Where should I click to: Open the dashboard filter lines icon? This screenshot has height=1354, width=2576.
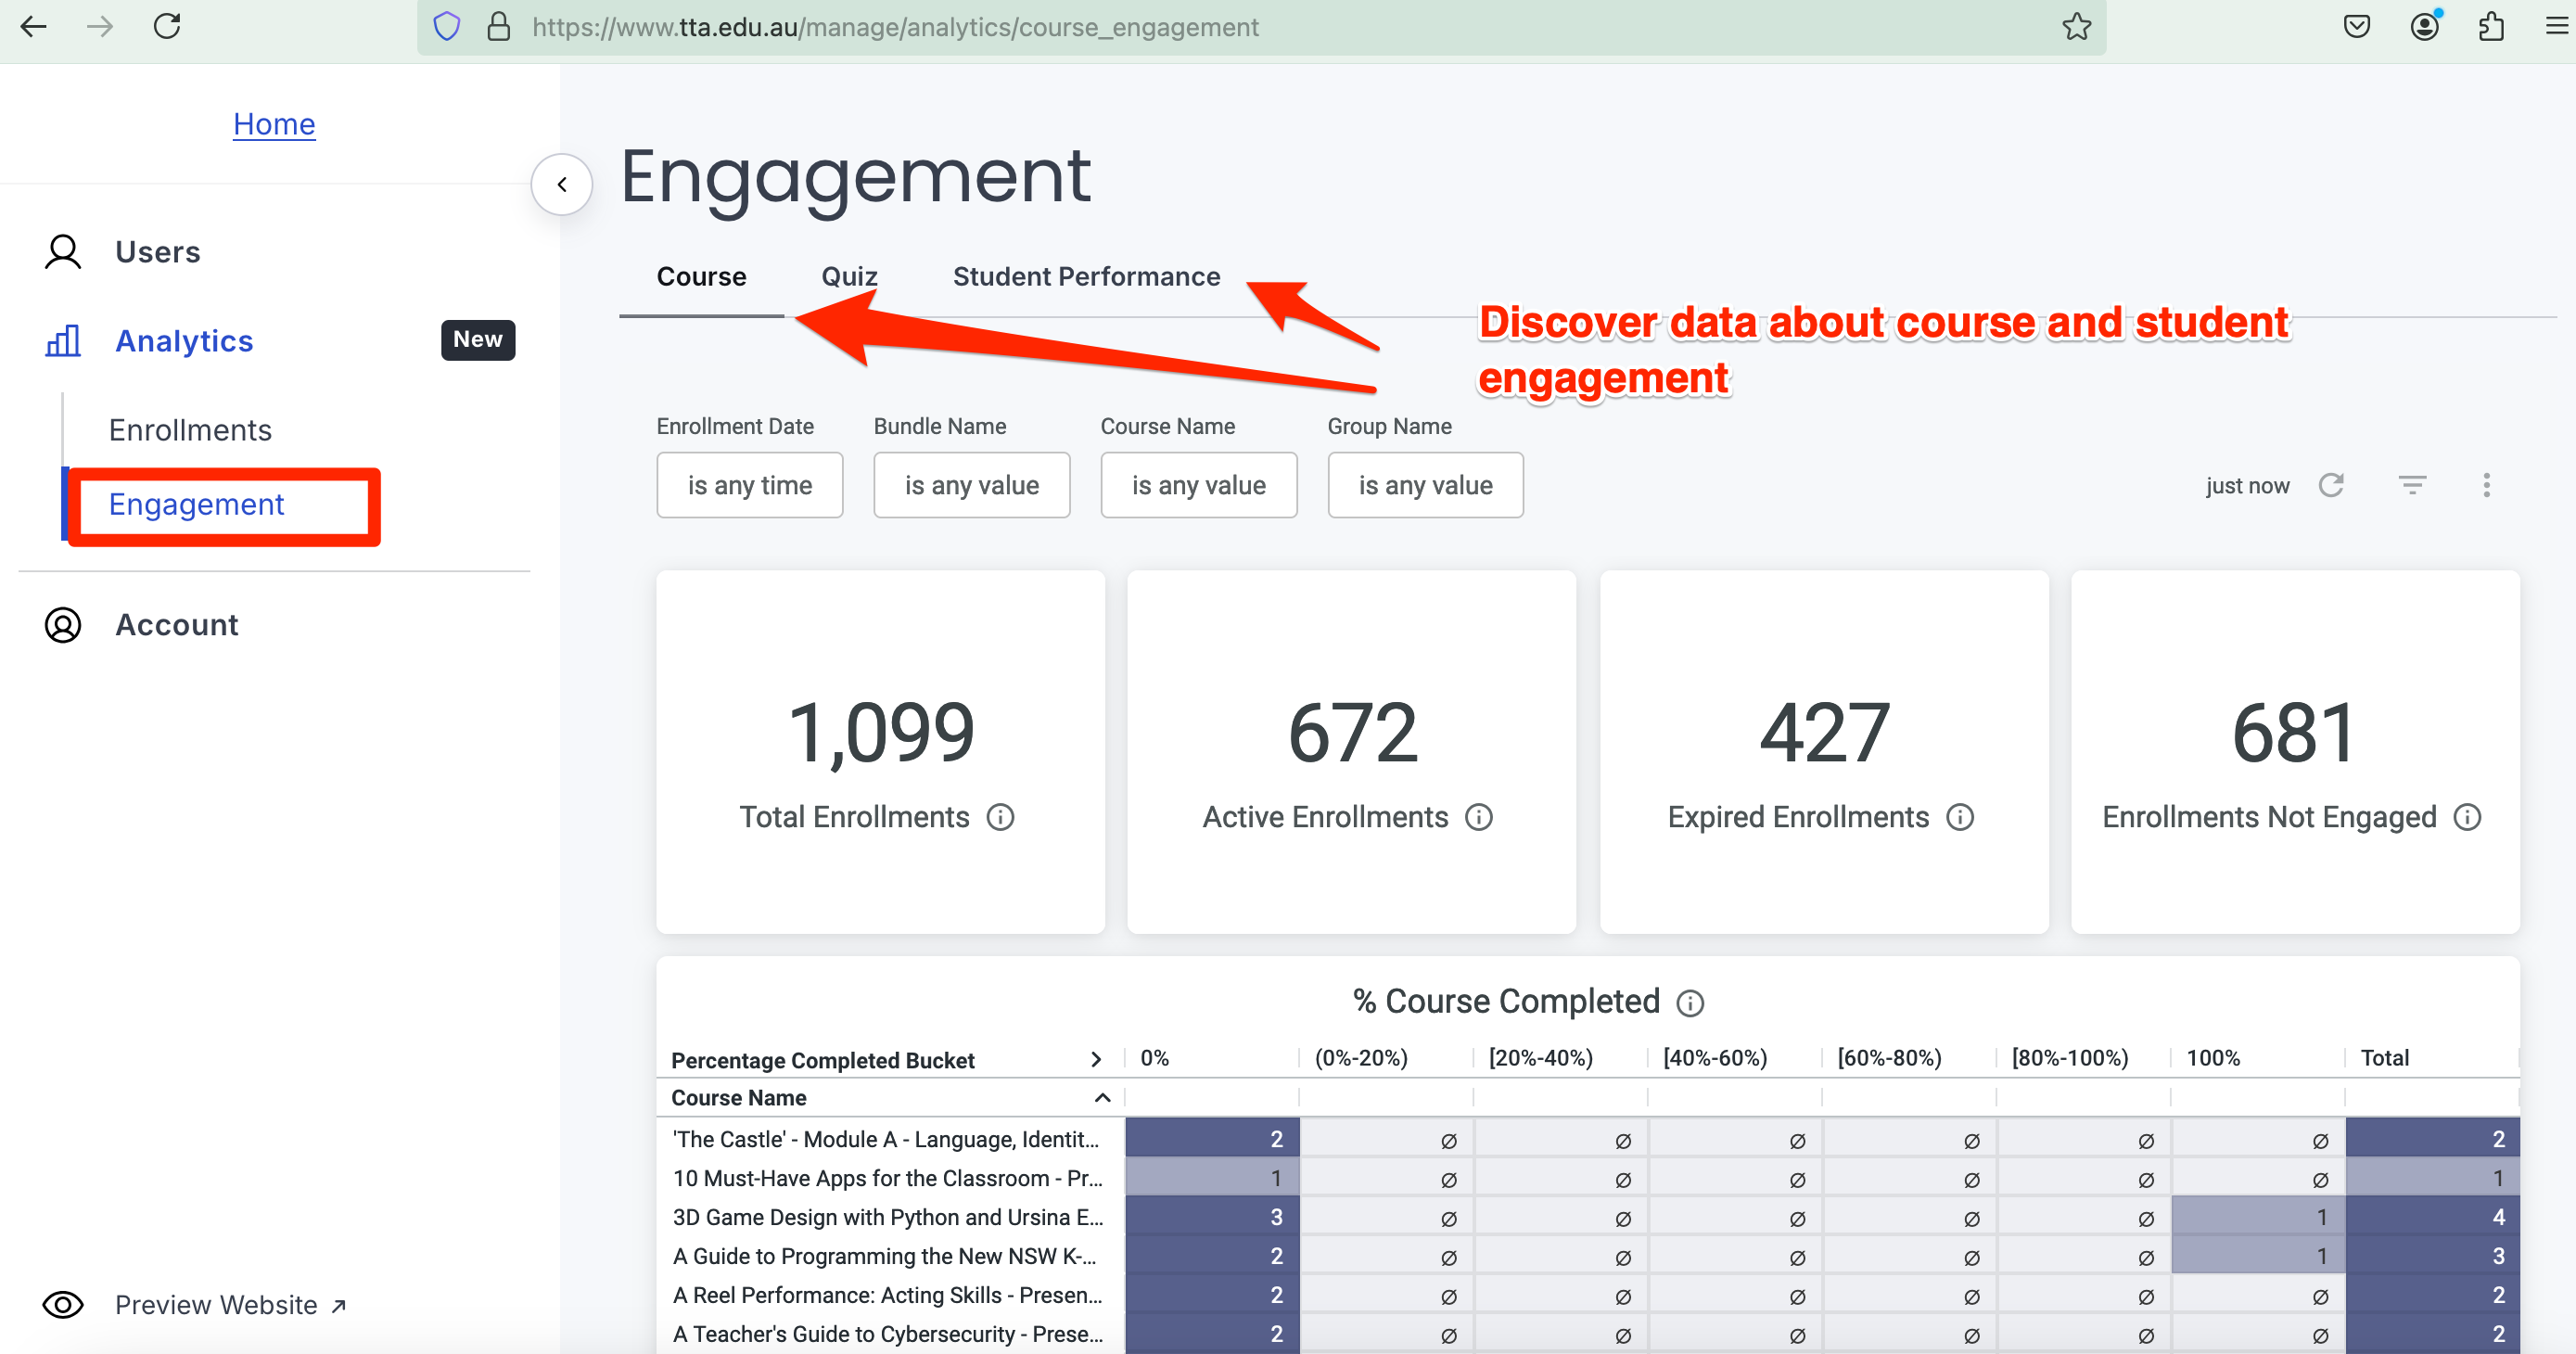click(x=2412, y=485)
